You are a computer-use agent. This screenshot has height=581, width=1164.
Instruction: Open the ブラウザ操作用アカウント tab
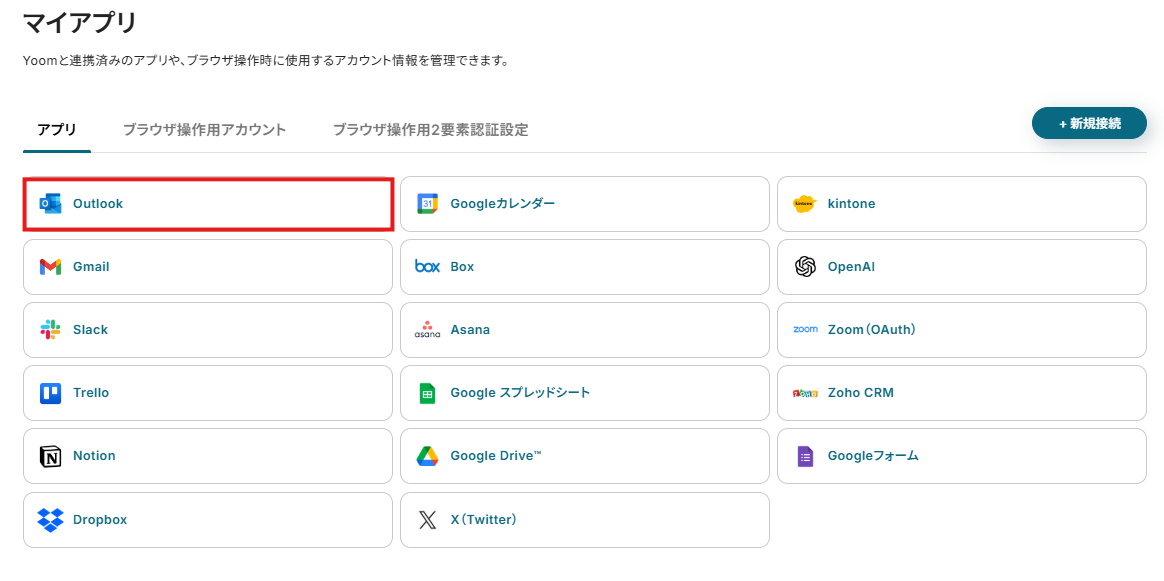click(204, 130)
